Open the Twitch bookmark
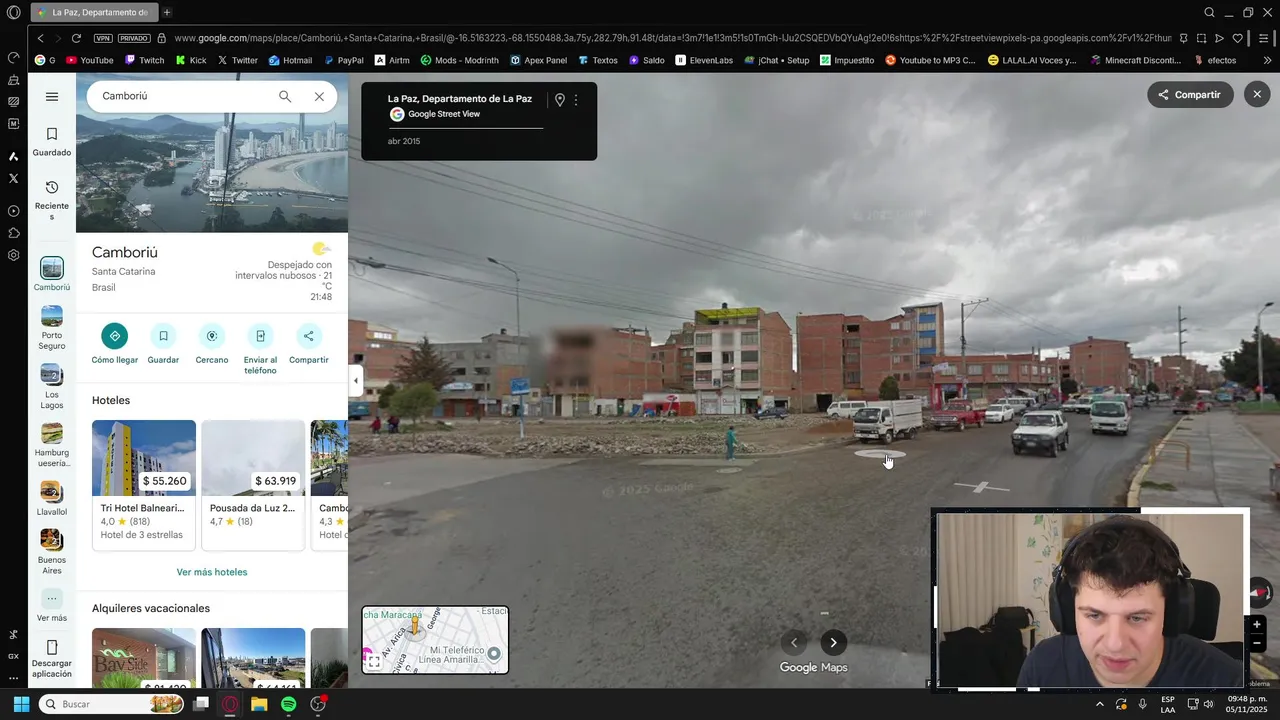Image resolution: width=1280 pixels, height=720 pixels. tap(144, 60)
